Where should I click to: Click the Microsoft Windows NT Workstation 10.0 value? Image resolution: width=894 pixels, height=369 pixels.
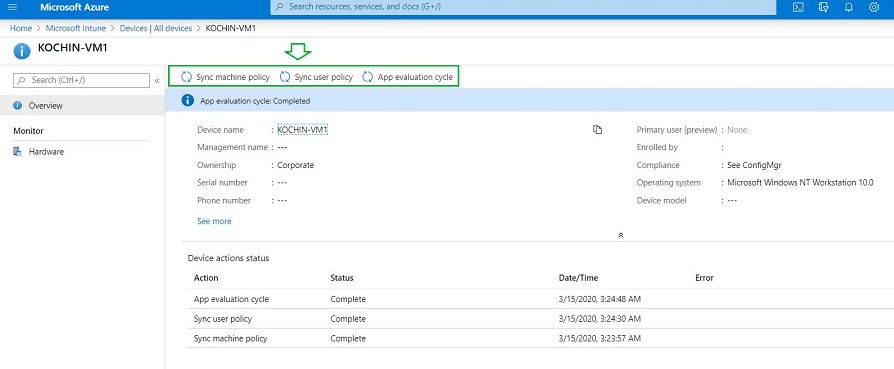pyautogui.click(x=800, y=183)
